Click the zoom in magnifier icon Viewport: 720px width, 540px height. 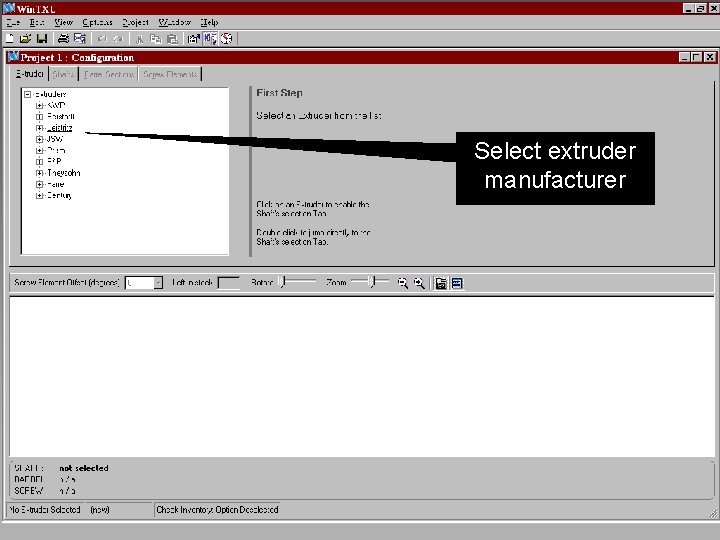pyautogui.click(x=419, y=283)
